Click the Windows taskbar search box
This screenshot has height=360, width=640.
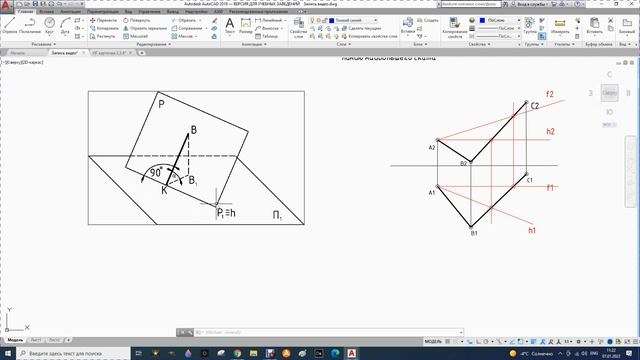[73, 353]
